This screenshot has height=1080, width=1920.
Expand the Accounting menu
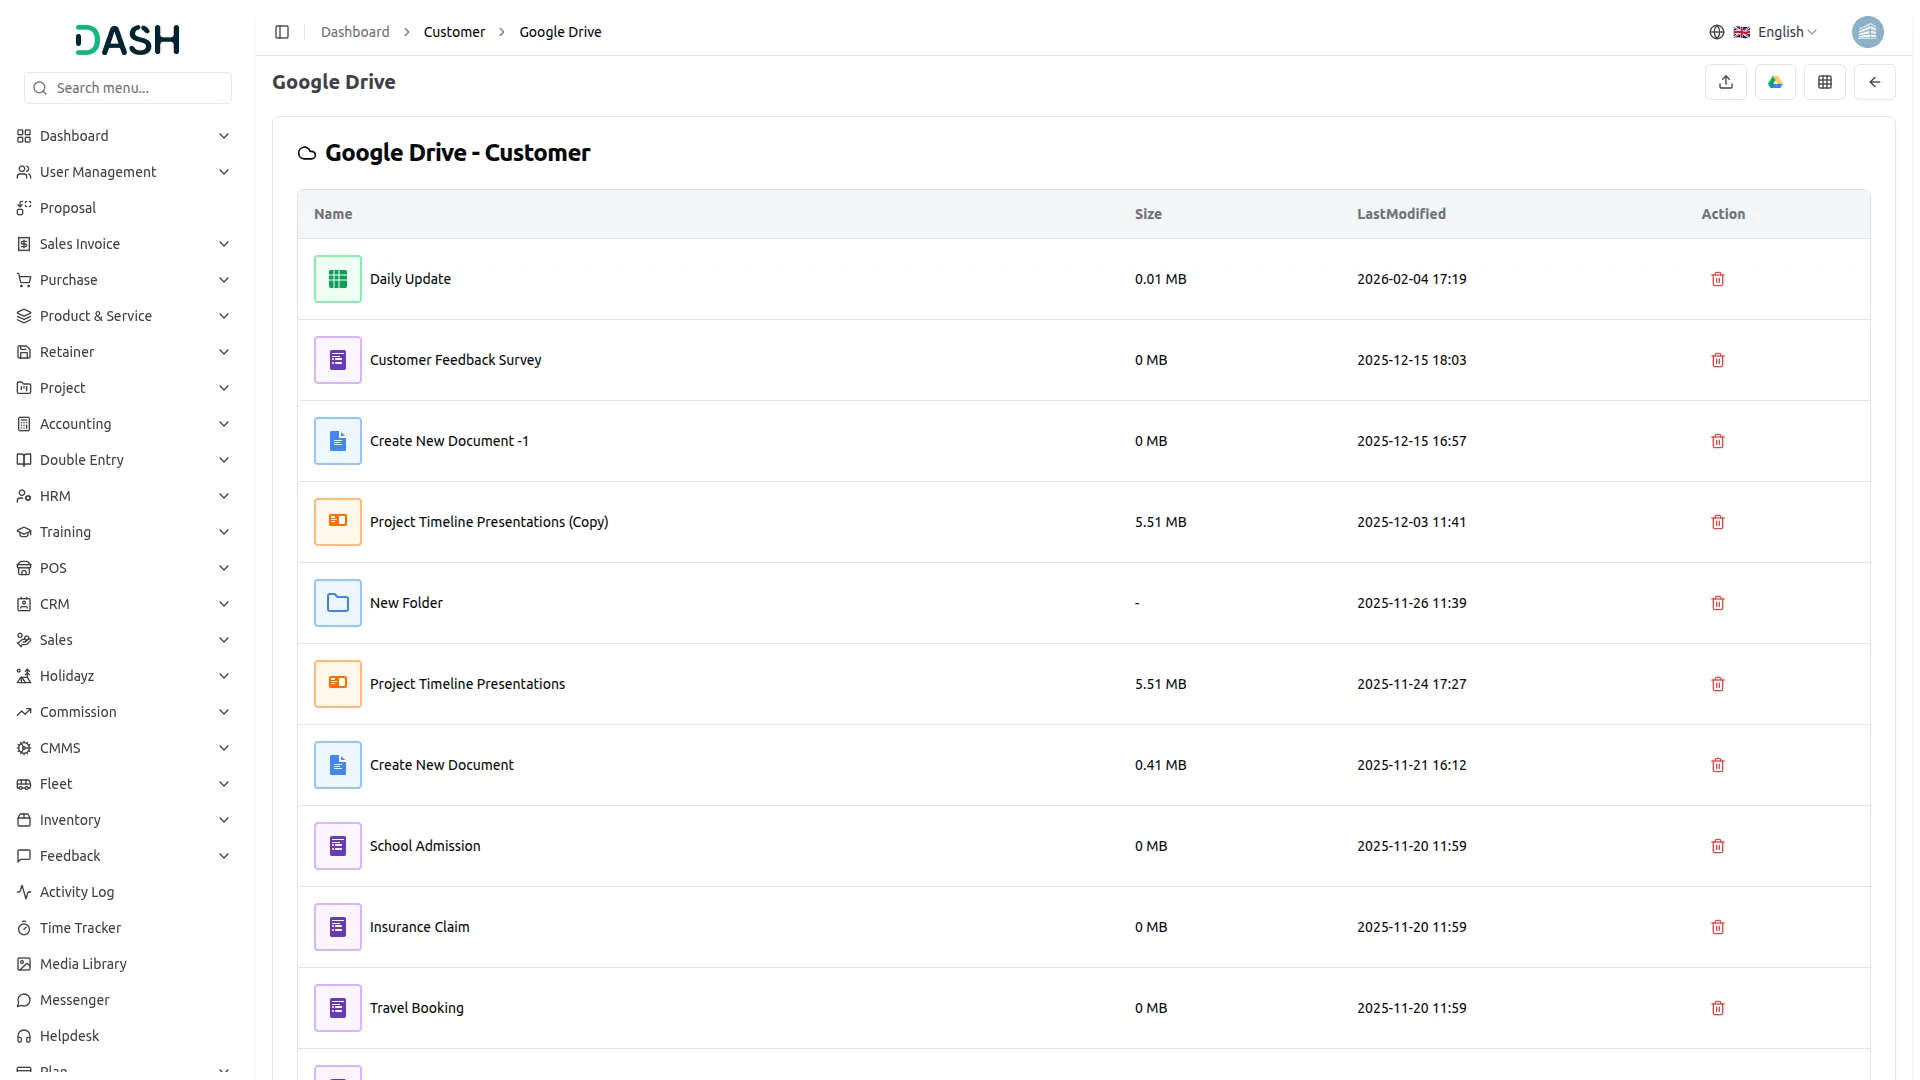(124, 424)
